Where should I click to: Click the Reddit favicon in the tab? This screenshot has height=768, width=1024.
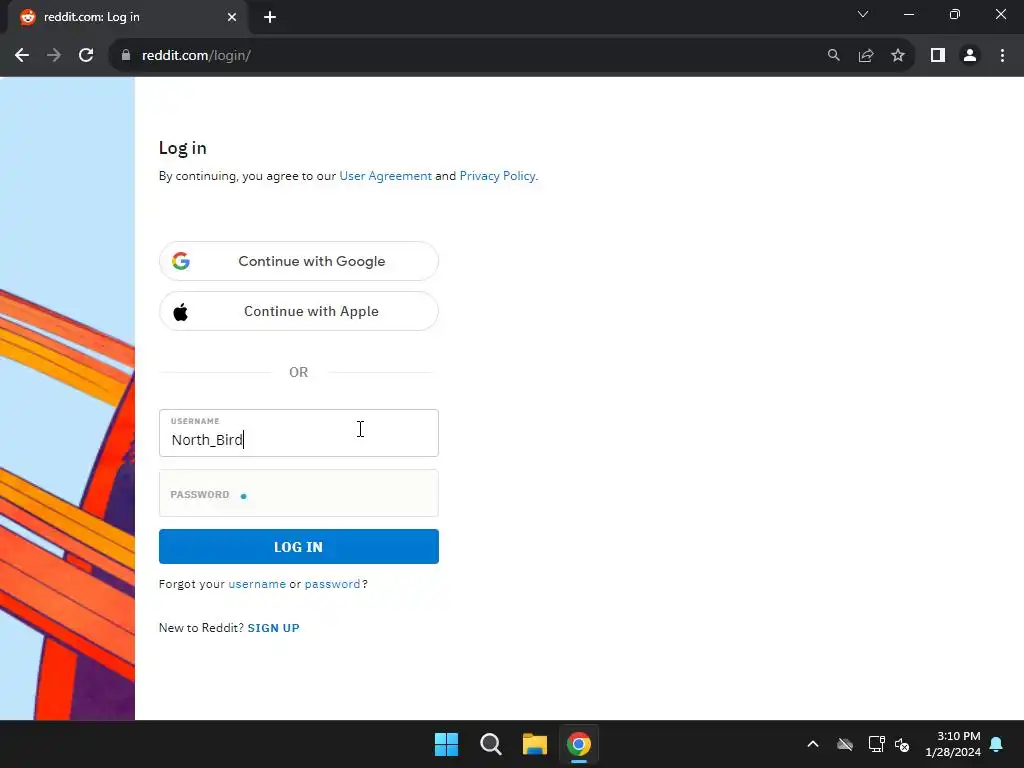coord(27,18)
